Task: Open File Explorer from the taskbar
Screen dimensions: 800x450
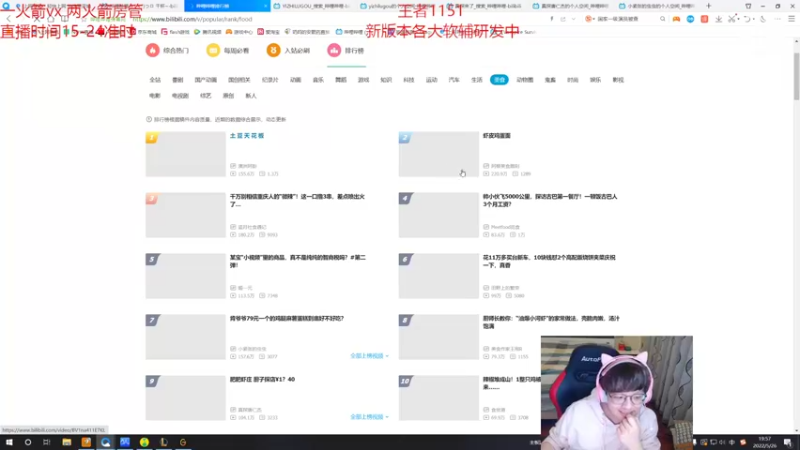Action: (67, 442)
